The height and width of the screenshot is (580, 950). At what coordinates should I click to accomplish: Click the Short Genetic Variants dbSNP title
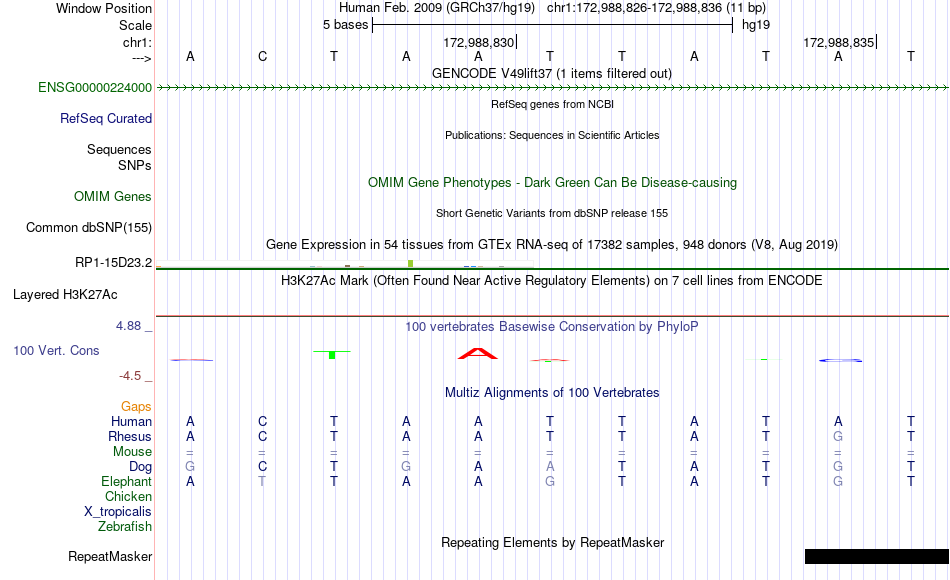pyautogui.click(x=552, y=213)
